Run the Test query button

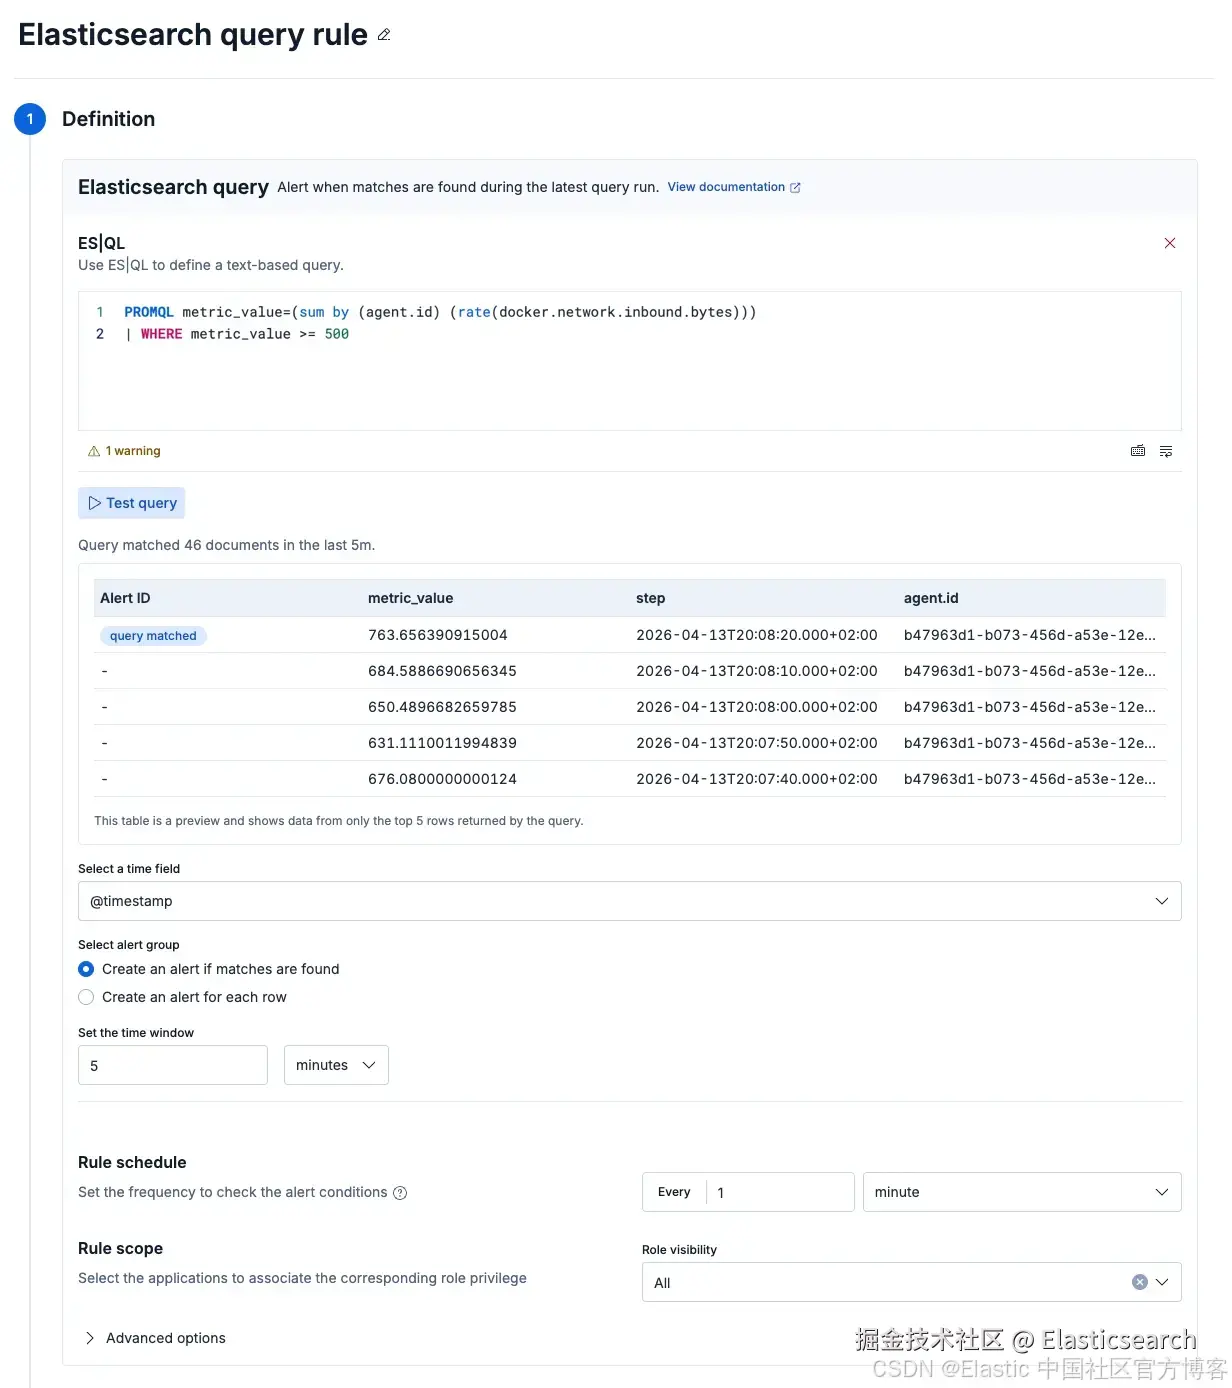[x=132, y=503]
